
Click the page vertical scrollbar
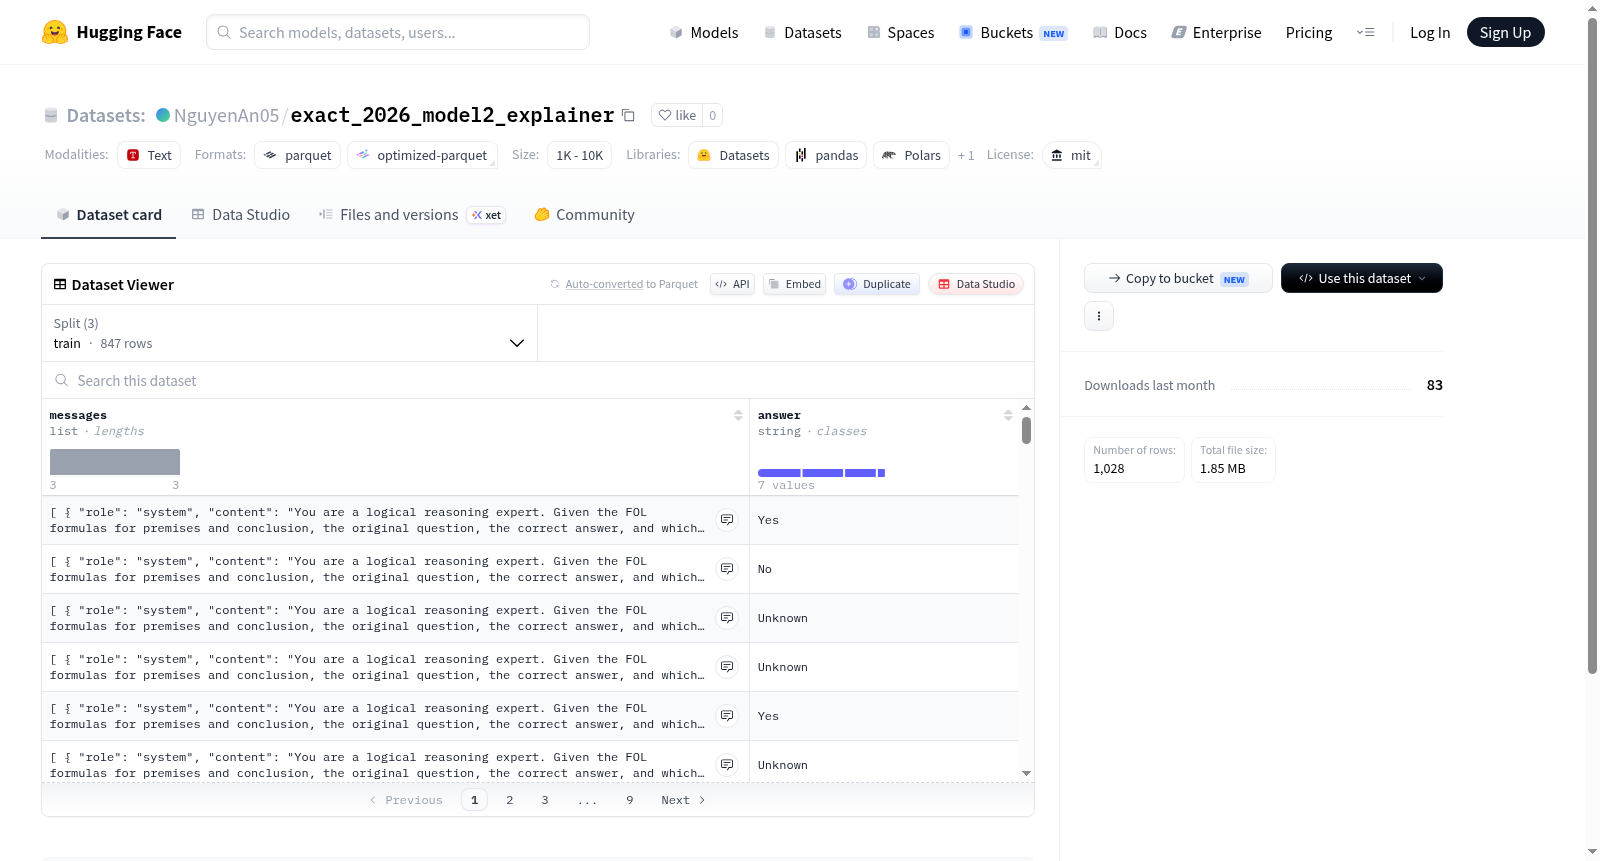[1593, 345]
